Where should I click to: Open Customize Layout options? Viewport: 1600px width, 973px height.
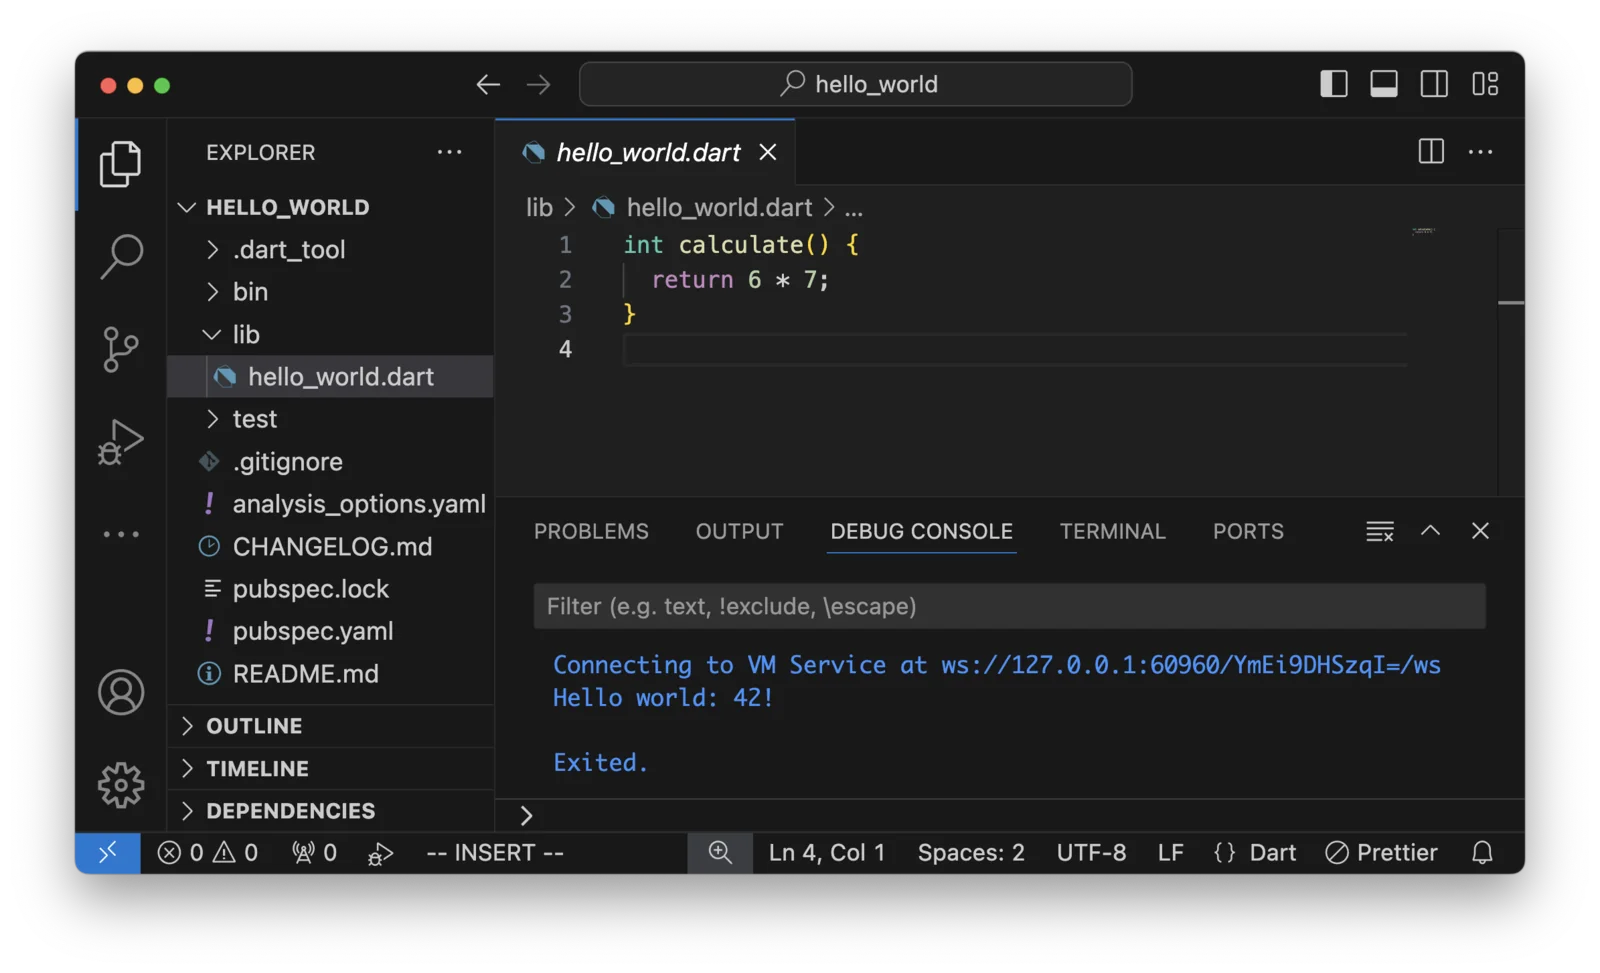click(1485, 84)
